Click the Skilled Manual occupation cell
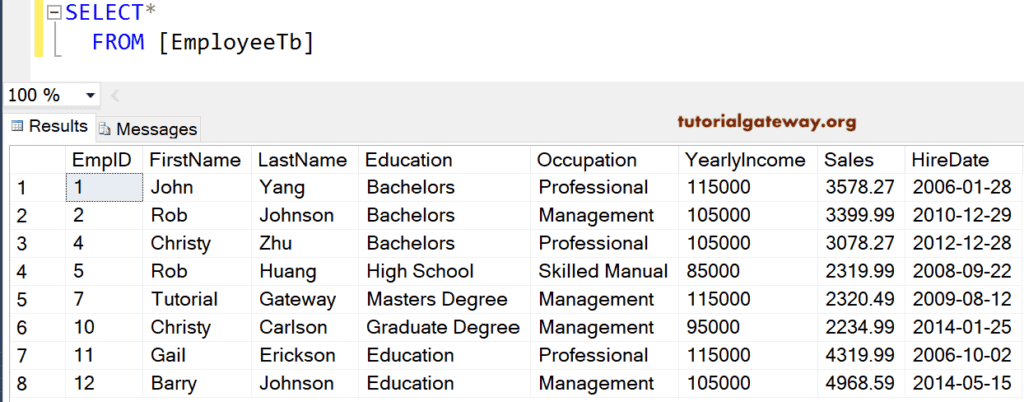 (602, 271)
